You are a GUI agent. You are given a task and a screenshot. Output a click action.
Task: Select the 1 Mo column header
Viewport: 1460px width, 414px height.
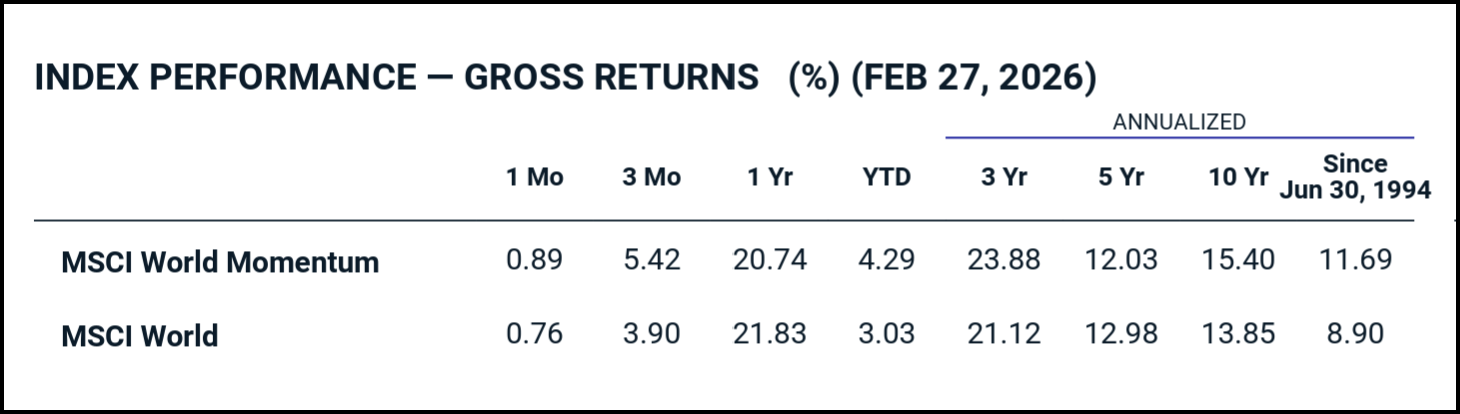coord(534,177)
